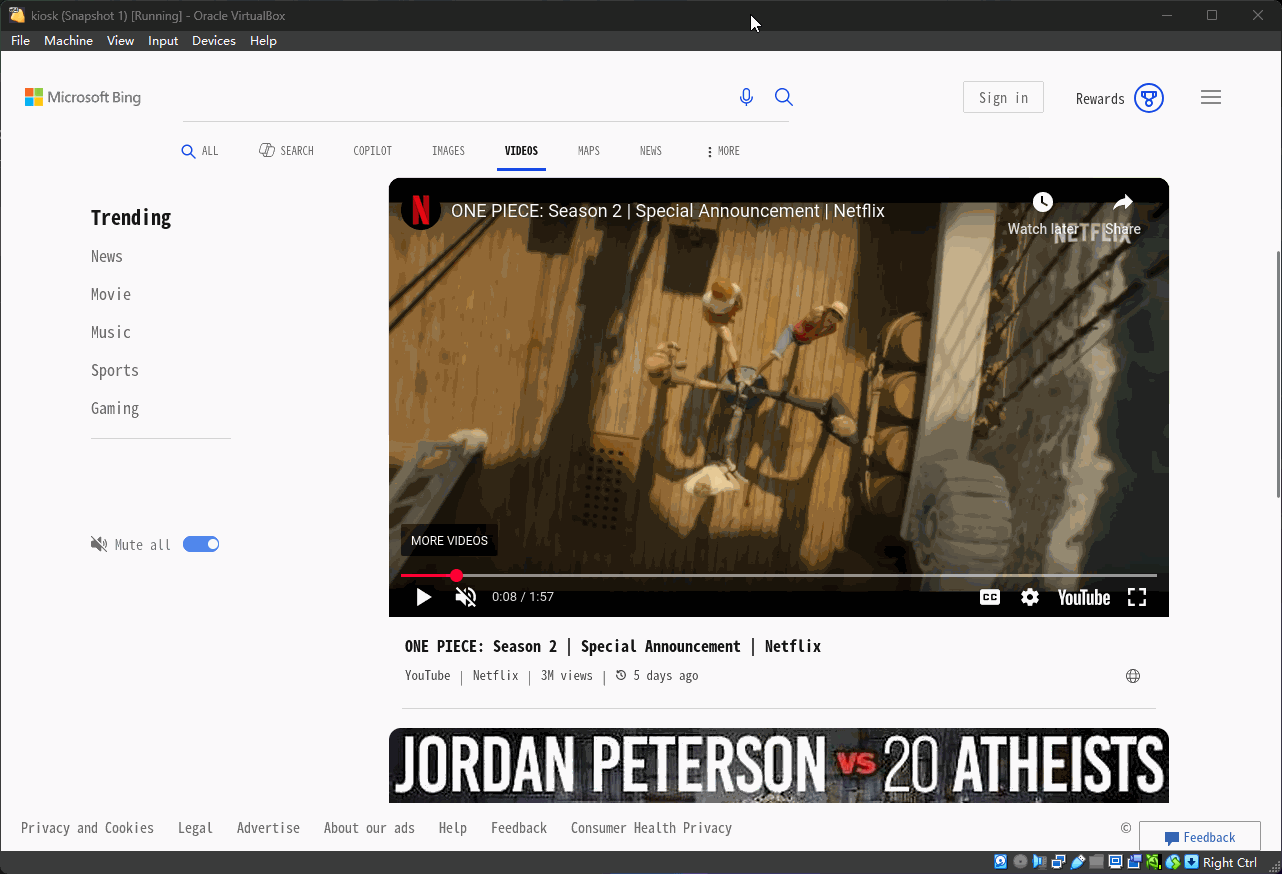Image resolution: width=1282 pixels, height=874 pixels.
Task: Click the Netflix channel logo in video
Action: click(x=421, y=210)
